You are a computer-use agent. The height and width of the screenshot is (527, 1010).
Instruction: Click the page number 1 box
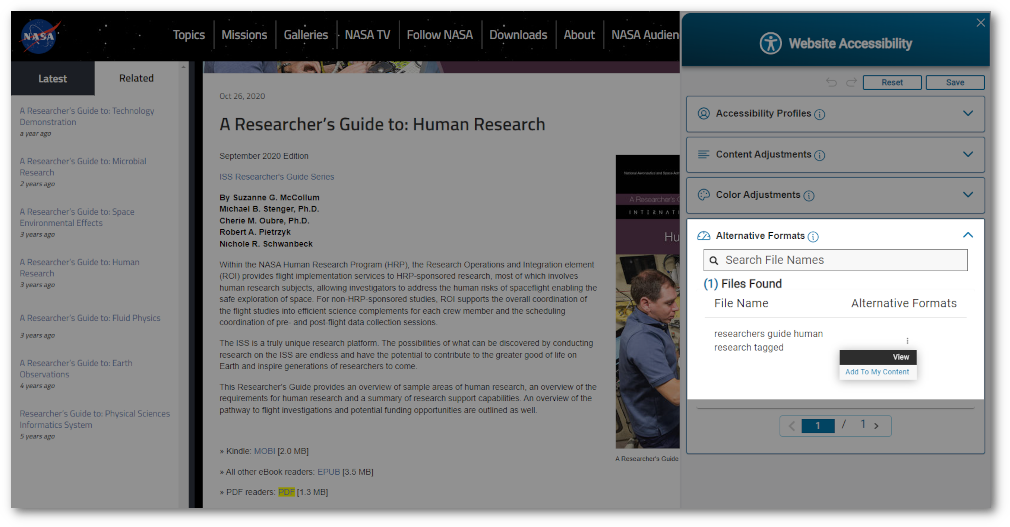pos(818,426)
